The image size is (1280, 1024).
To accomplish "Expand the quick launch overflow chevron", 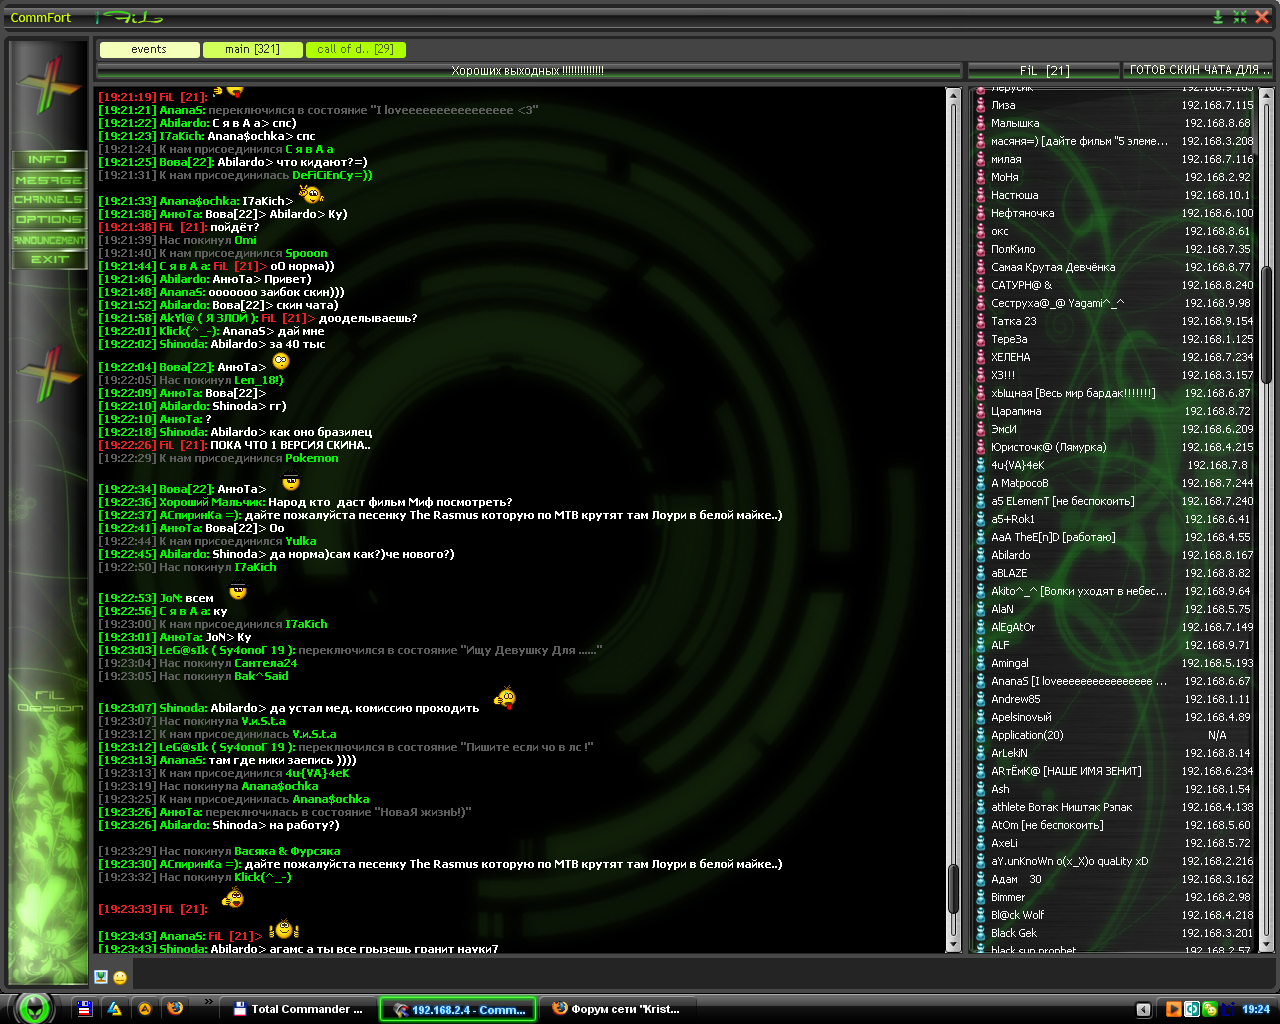I will [x=208, y=1002].
